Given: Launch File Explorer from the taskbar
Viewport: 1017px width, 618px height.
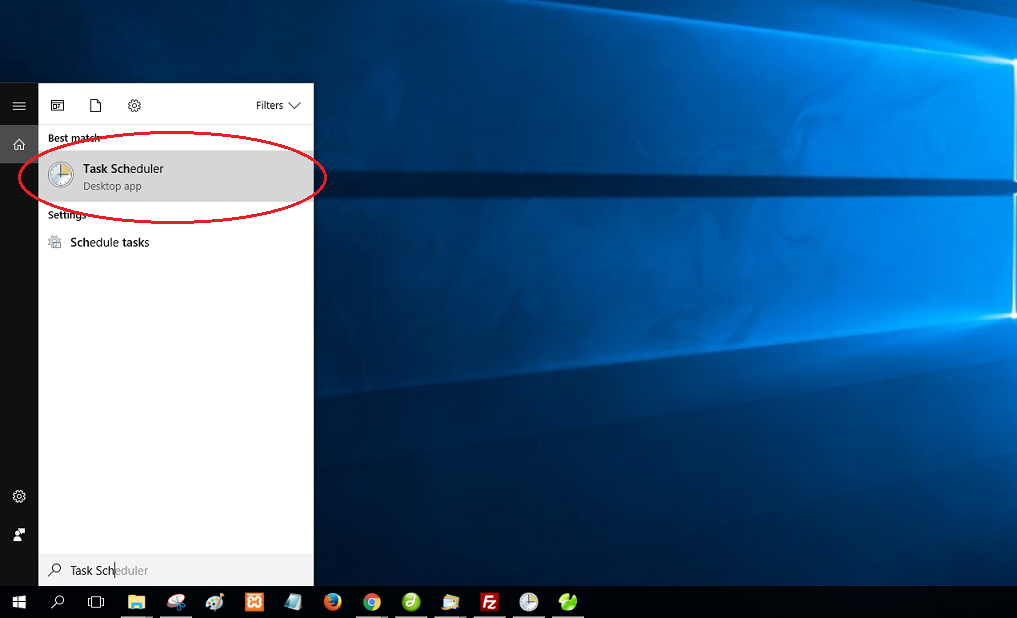Looking at the screenshot, I should [x=136, y=602].
